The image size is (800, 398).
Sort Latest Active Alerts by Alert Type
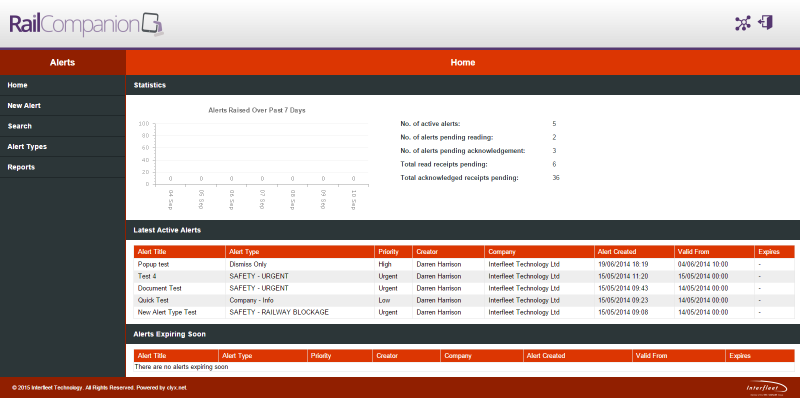300,252
